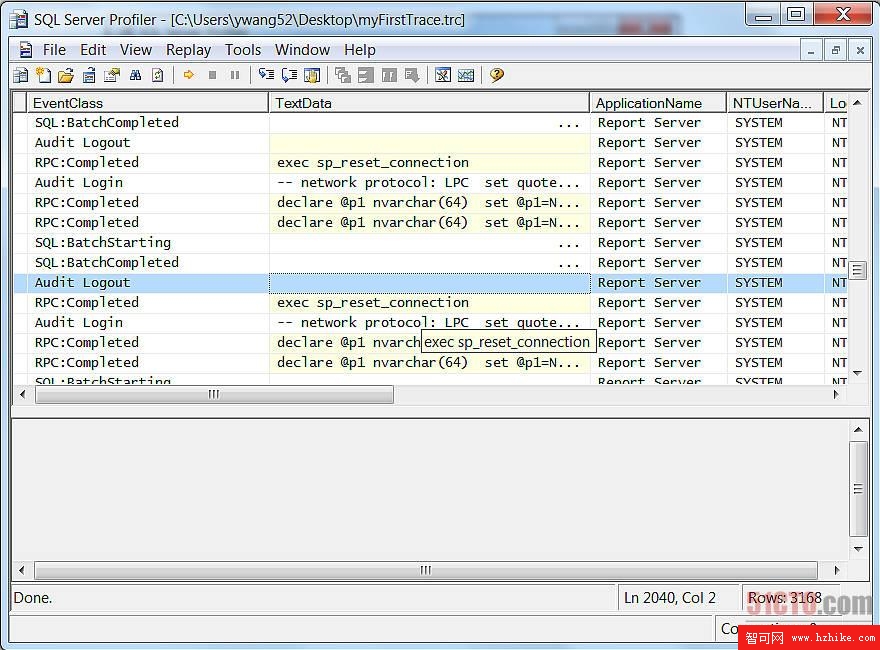Restore down the inner trace document window
This screenshot has width=880, height=650.
pos(836,51)
